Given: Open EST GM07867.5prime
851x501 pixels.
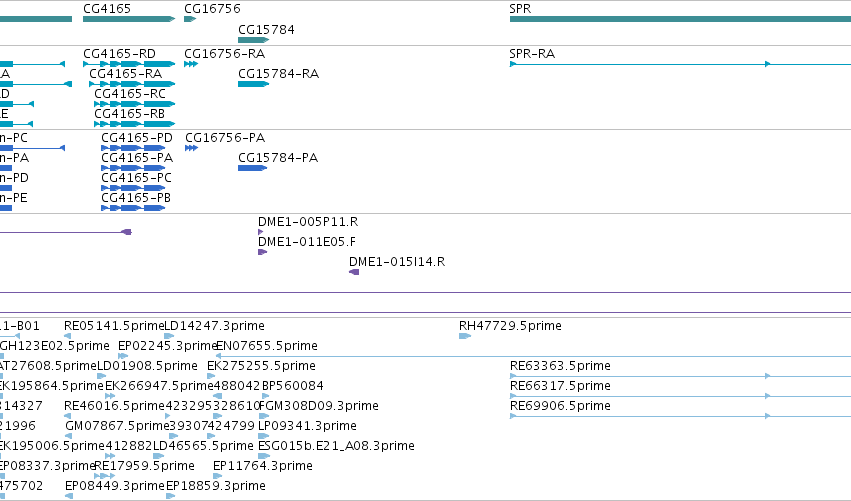Looking at the screenshot, I should pyautogui.click(x=118, y=427).
